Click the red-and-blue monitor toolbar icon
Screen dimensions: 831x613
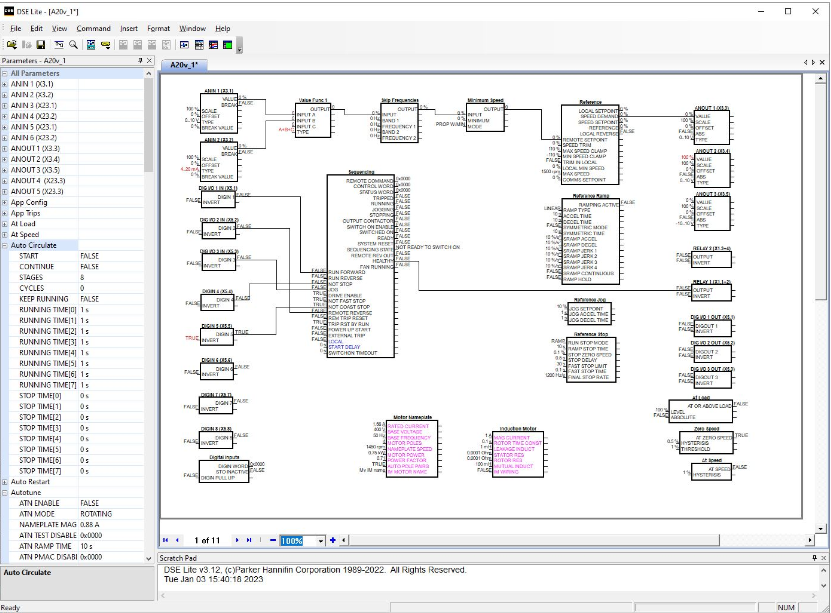(211, 45)
